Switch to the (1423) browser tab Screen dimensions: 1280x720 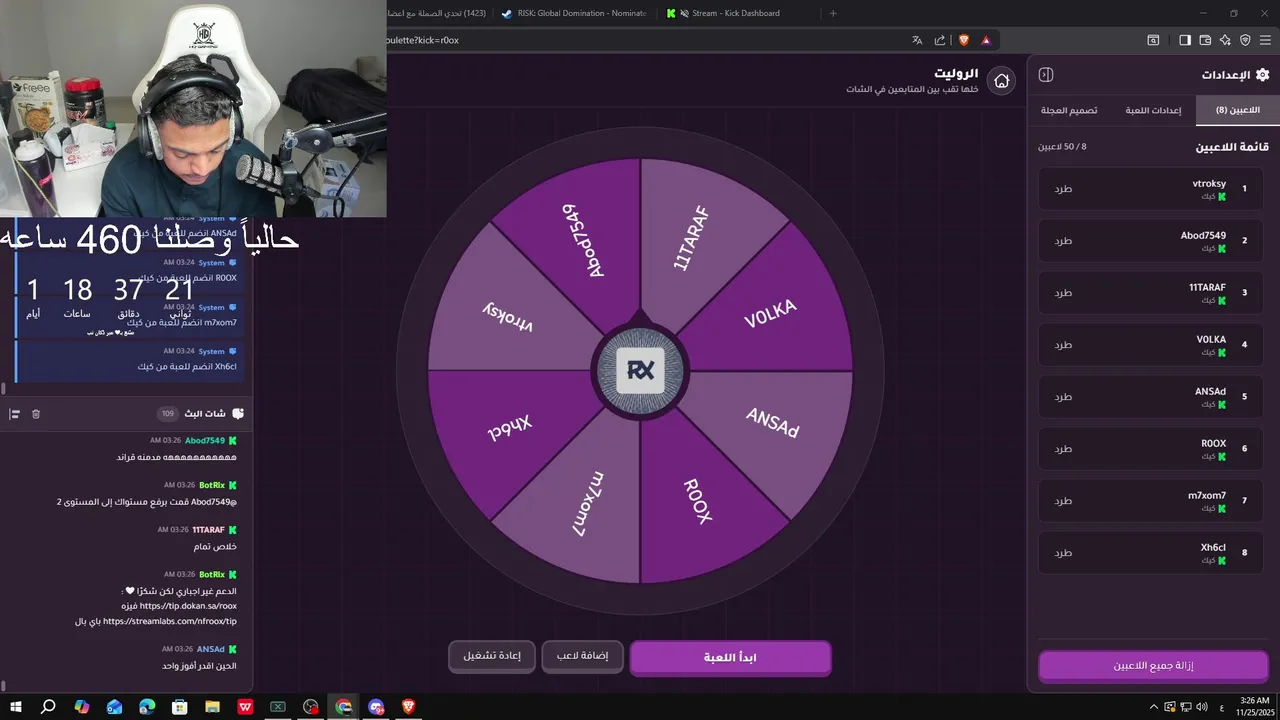[438, 13]
